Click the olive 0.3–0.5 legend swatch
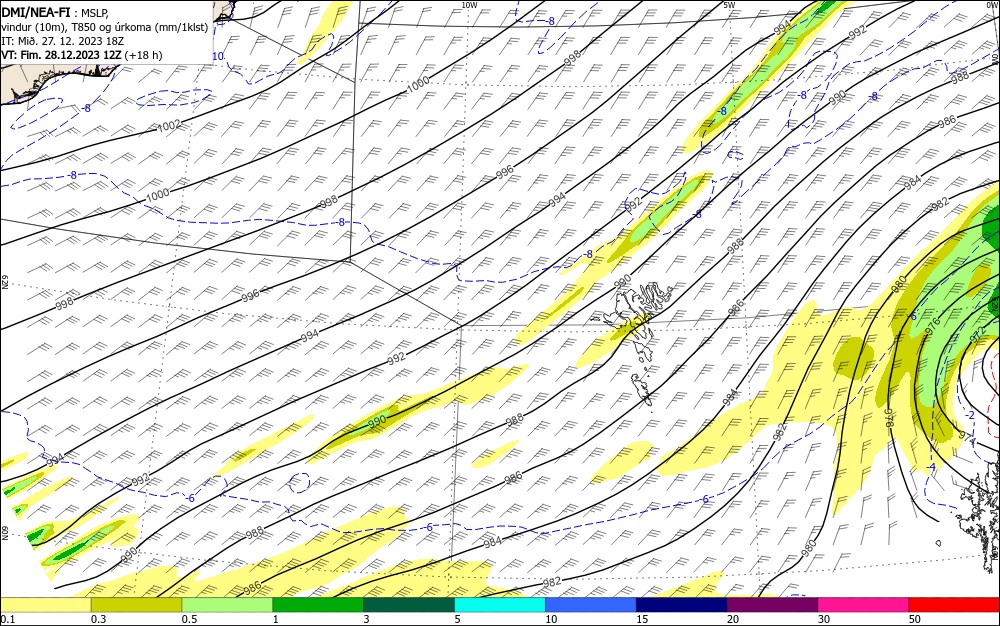Screen dimensions: 1000x626 (x=136, y=605)
